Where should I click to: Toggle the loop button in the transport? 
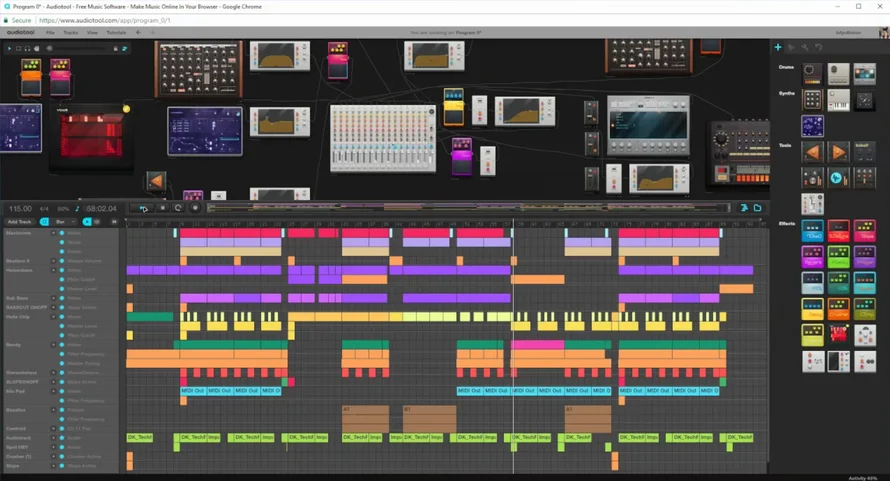click(x=178, y=209)
